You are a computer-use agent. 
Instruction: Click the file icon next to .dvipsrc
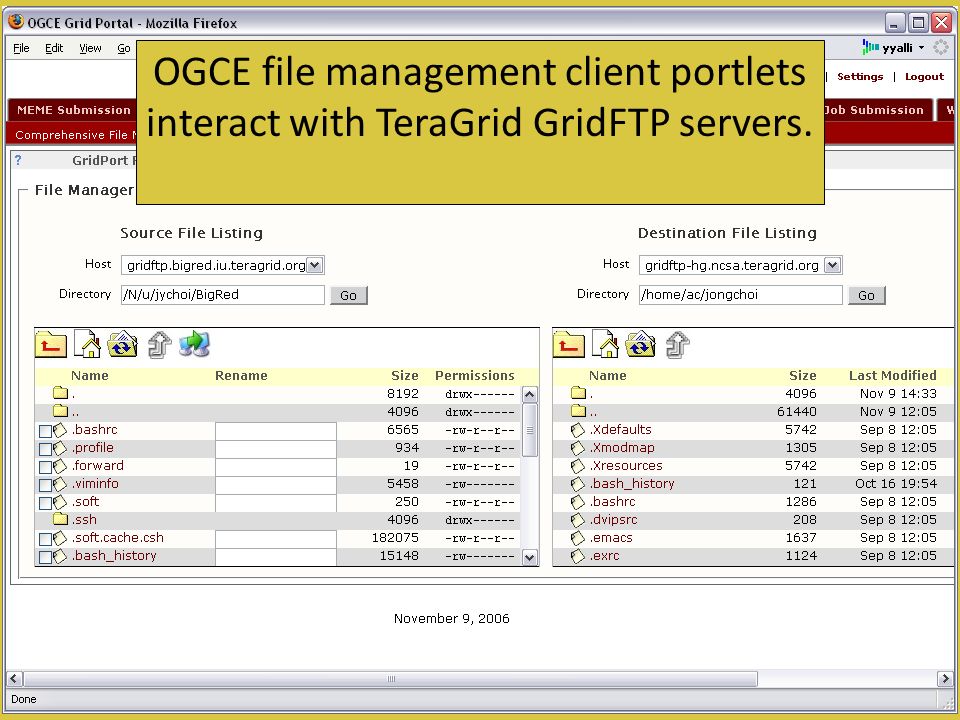pos(577,520)
